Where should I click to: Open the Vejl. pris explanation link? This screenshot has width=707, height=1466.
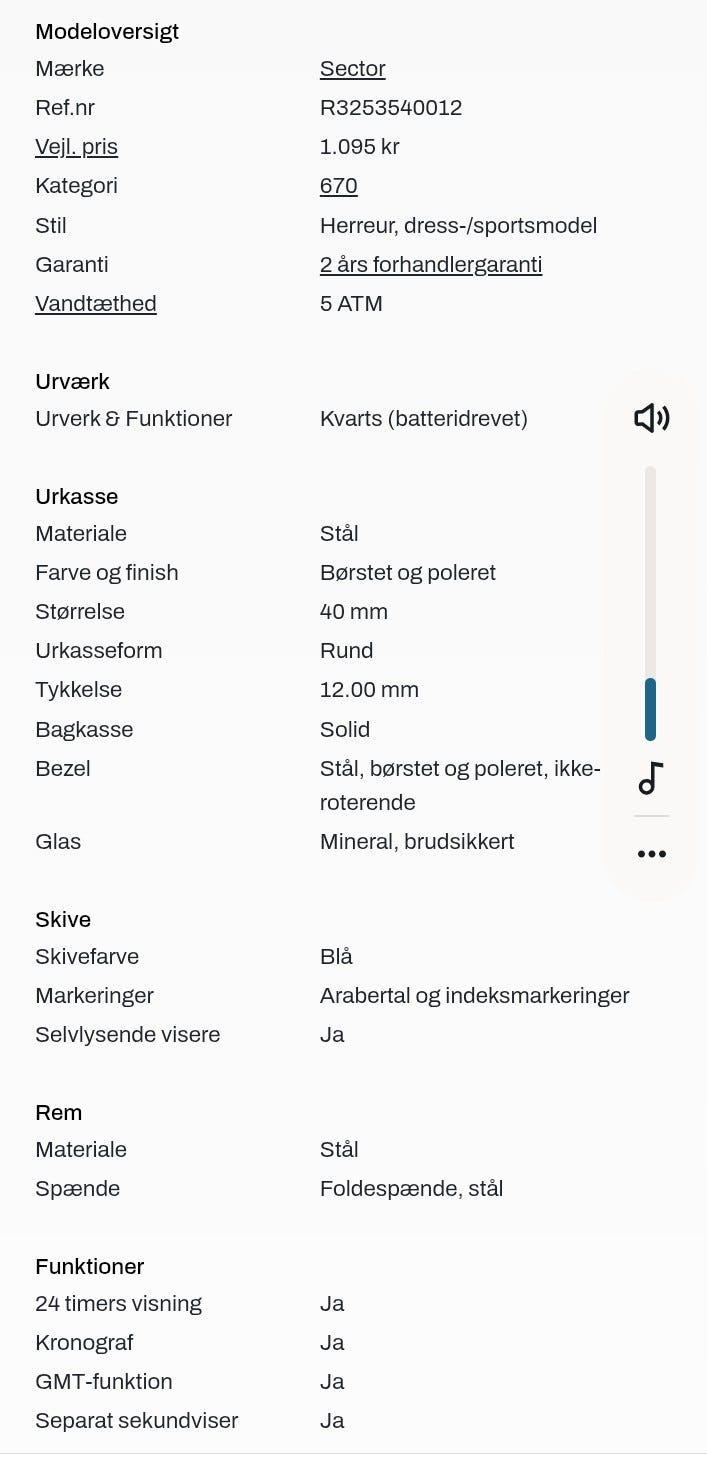76,147
